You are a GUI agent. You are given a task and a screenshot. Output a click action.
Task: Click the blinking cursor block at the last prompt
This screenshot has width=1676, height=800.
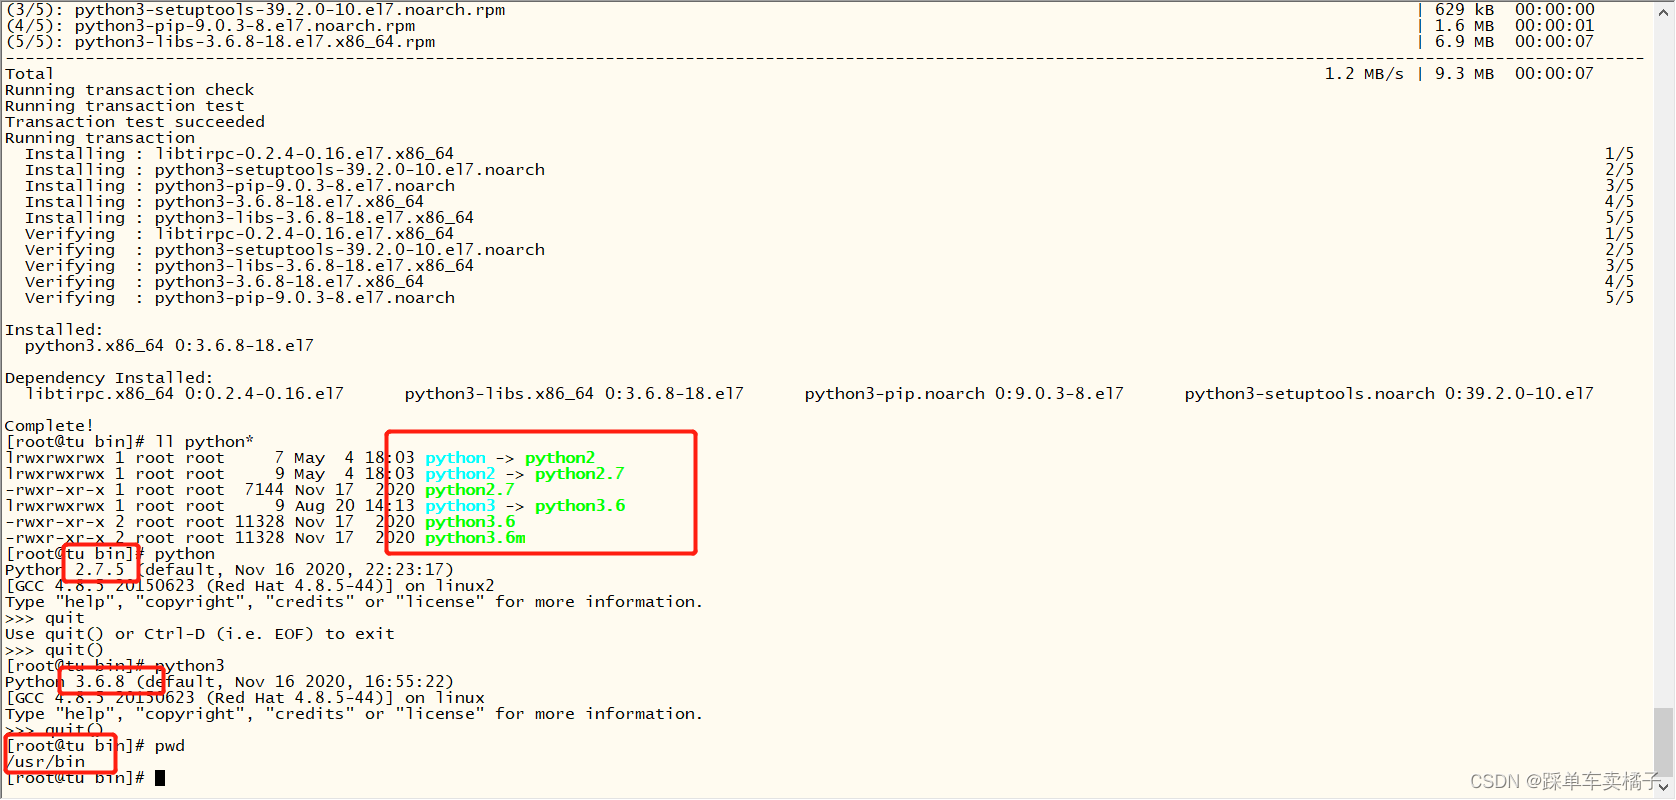tap(160, 778)
